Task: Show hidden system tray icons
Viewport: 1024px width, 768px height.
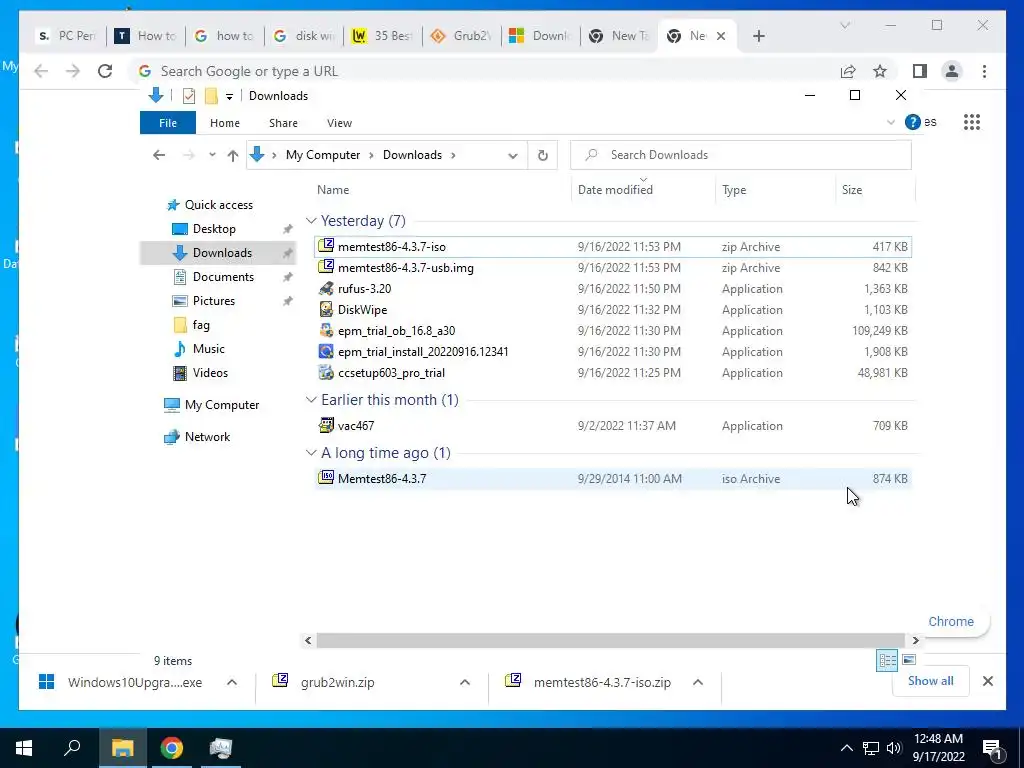Action: [846, 748]
